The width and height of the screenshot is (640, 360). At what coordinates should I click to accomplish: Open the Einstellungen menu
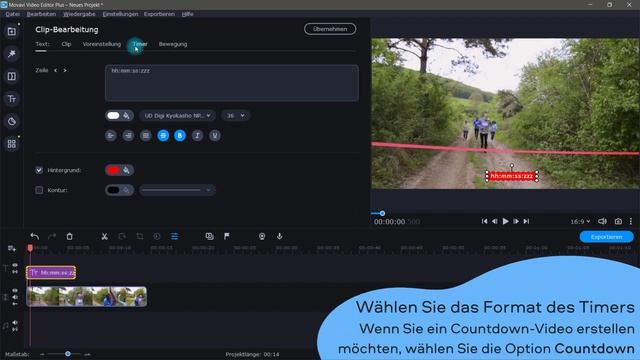click(120, 14)
